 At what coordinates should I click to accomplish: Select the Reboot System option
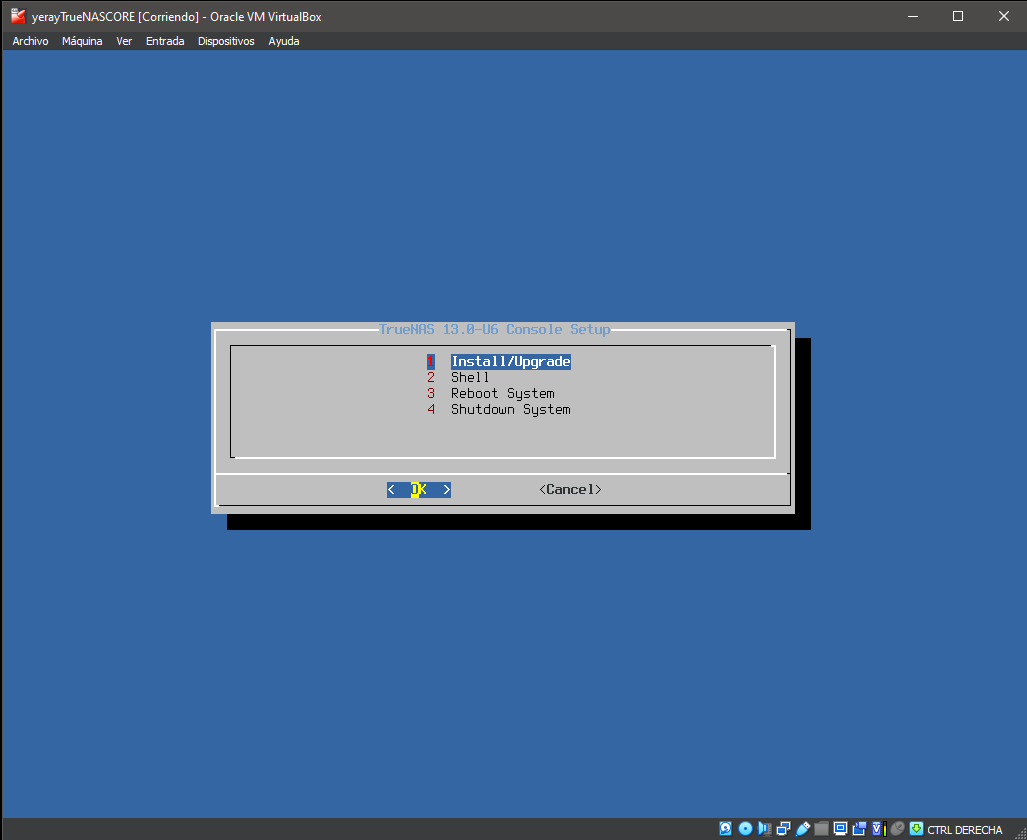point(502,393)
